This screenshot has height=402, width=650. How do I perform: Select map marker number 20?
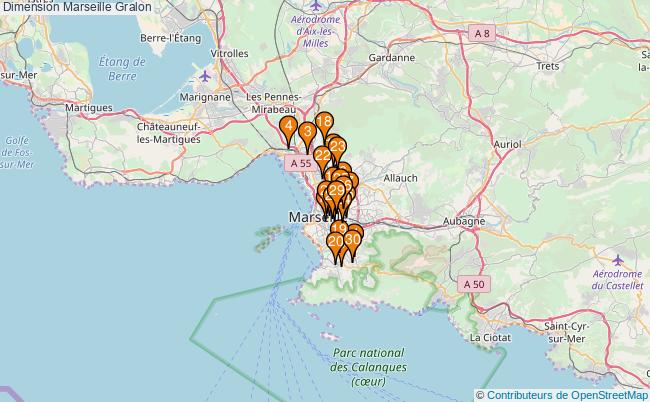336,242
